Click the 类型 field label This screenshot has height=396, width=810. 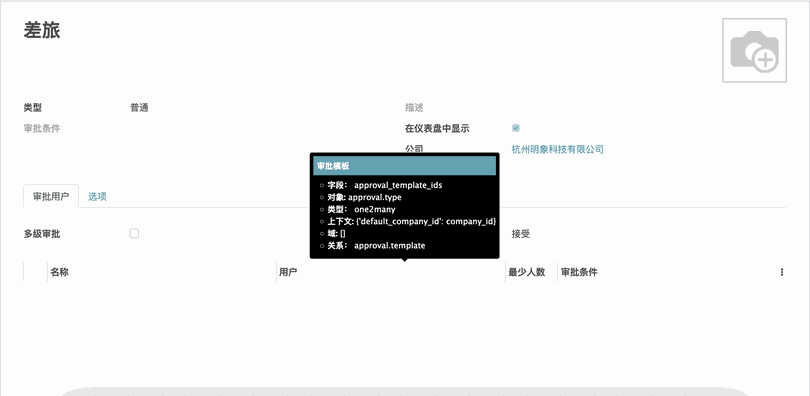point(33,108)
